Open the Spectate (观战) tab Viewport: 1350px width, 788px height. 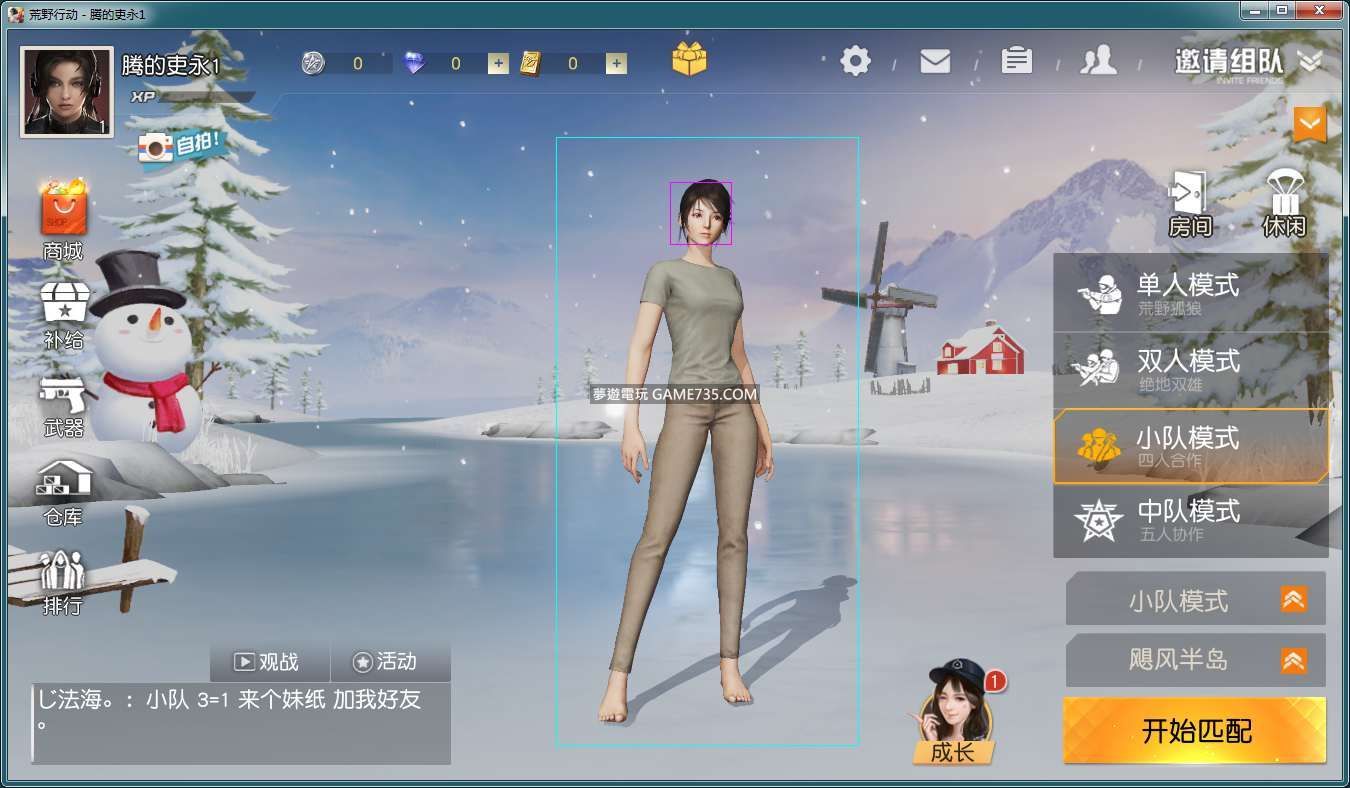(270, 662)
